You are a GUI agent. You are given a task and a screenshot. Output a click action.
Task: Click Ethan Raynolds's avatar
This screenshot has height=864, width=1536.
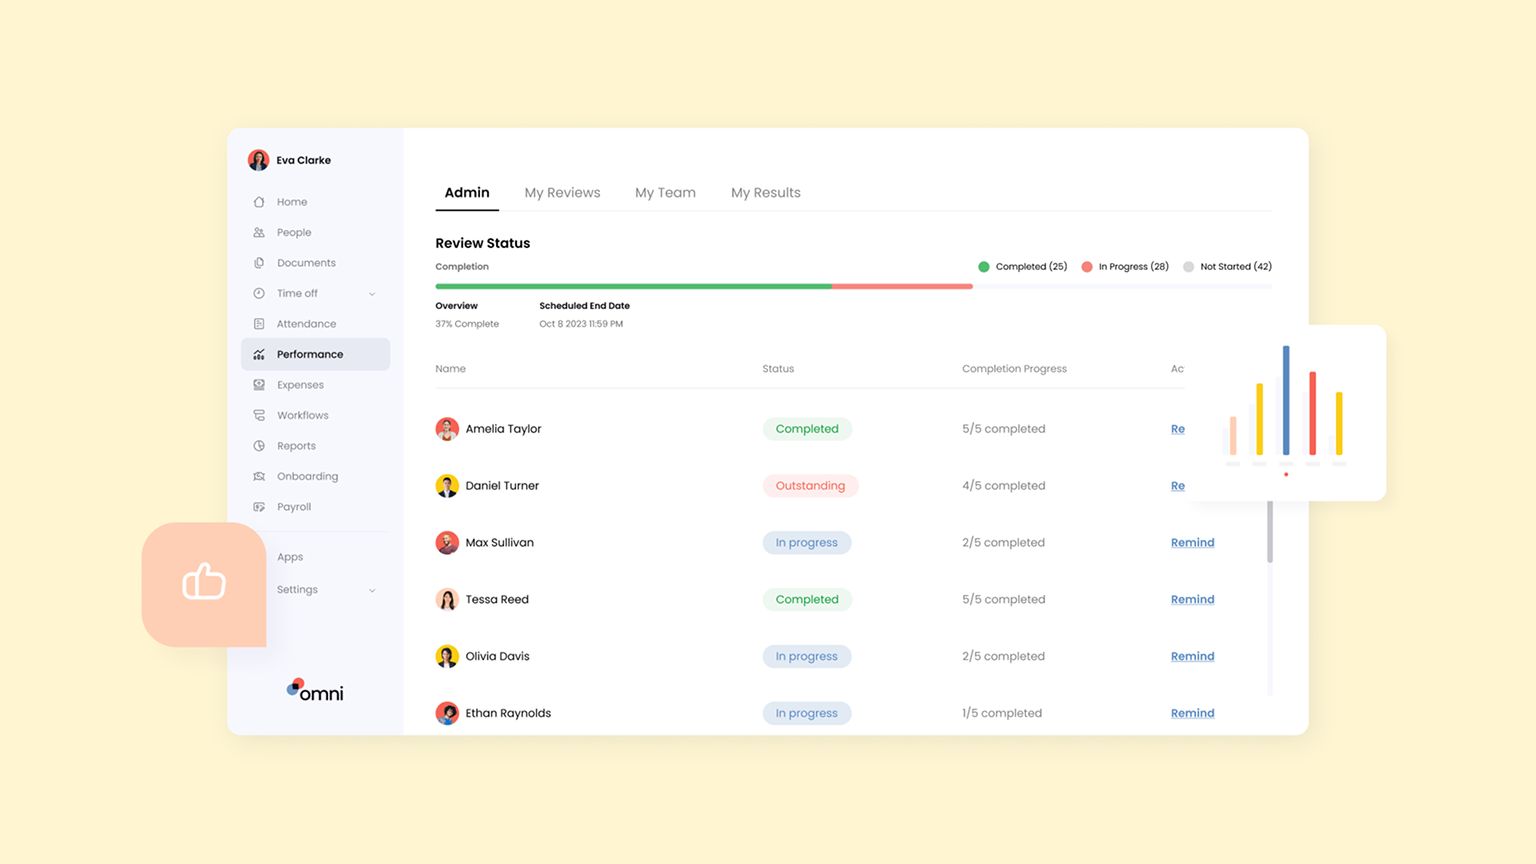pos(447,713)
